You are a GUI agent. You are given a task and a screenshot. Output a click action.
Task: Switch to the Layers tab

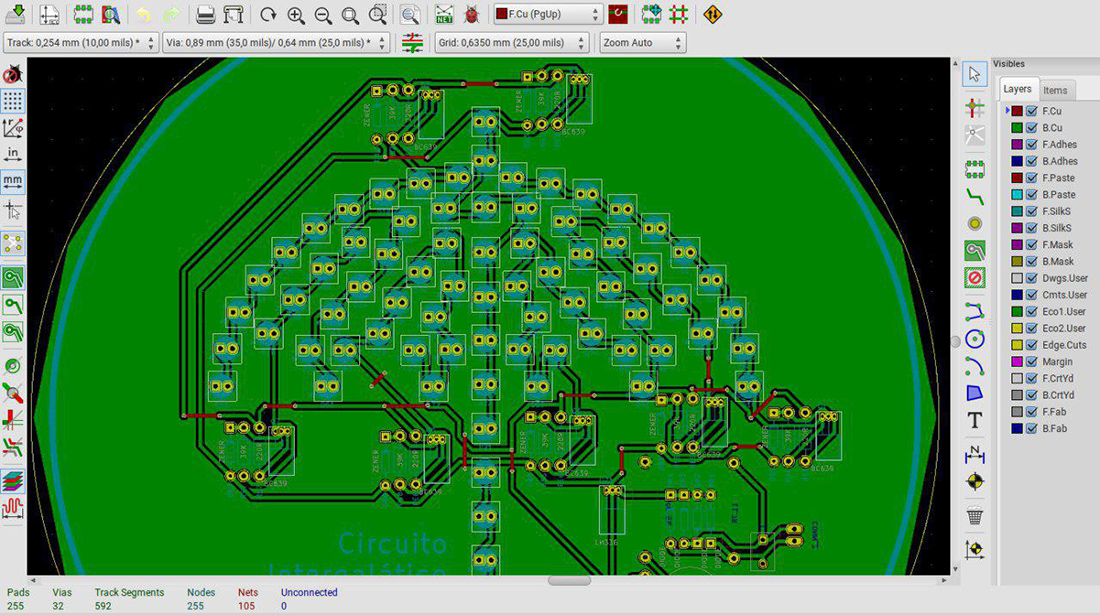[x=1017, y=89]
